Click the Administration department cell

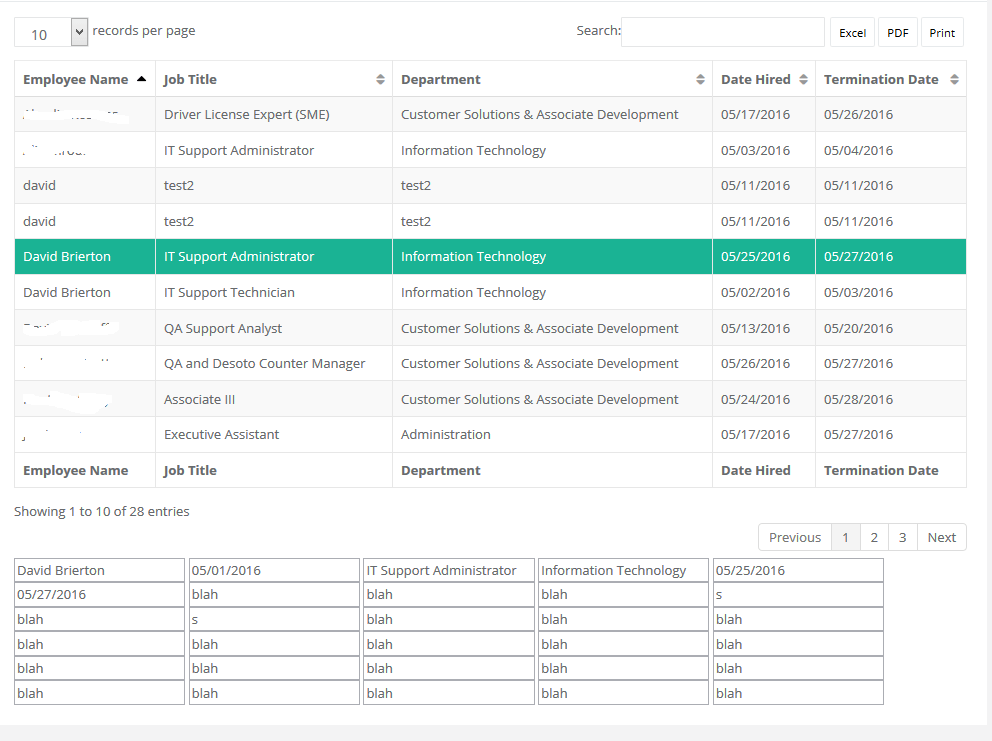[552, 435]
